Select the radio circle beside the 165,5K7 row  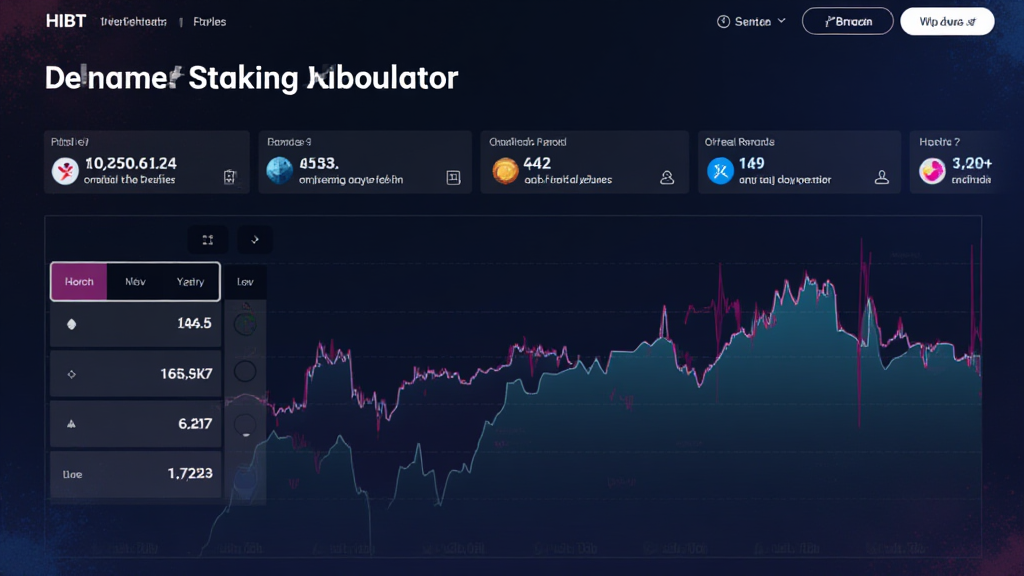[x=245, y=372]
